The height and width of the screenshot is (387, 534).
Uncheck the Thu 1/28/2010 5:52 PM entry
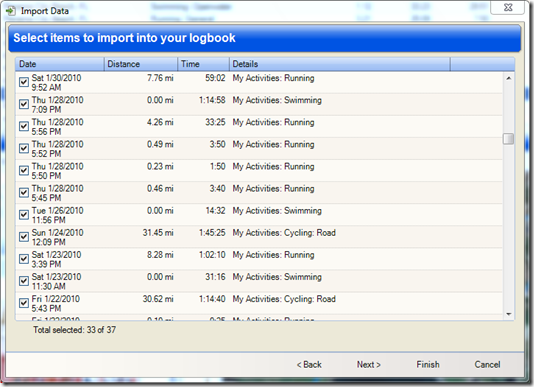[24, 149]
